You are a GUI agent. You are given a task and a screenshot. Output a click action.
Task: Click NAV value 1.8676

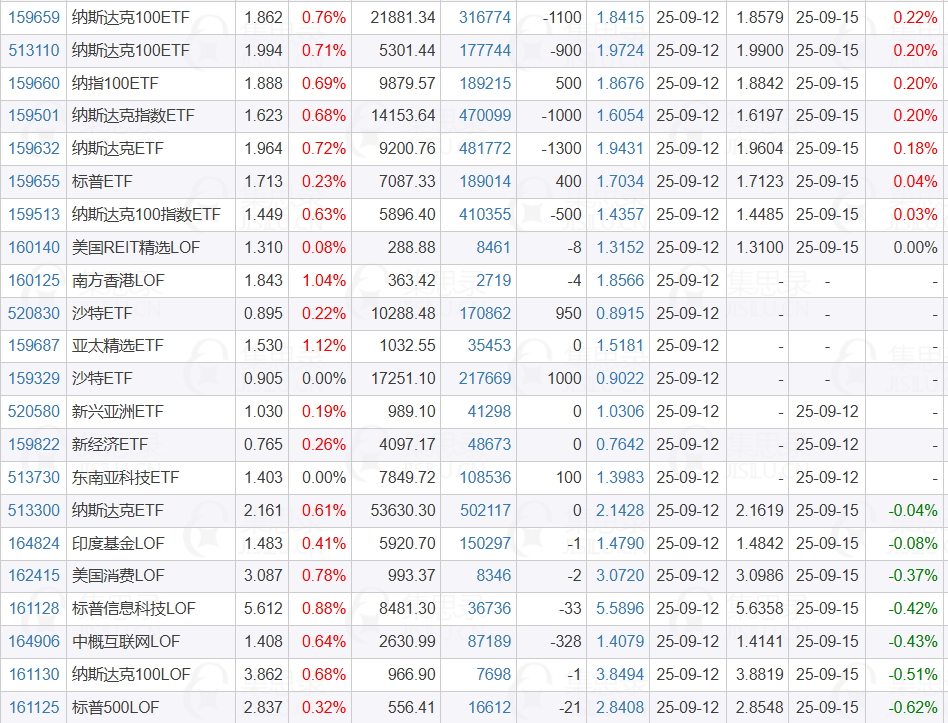(620, 83)
